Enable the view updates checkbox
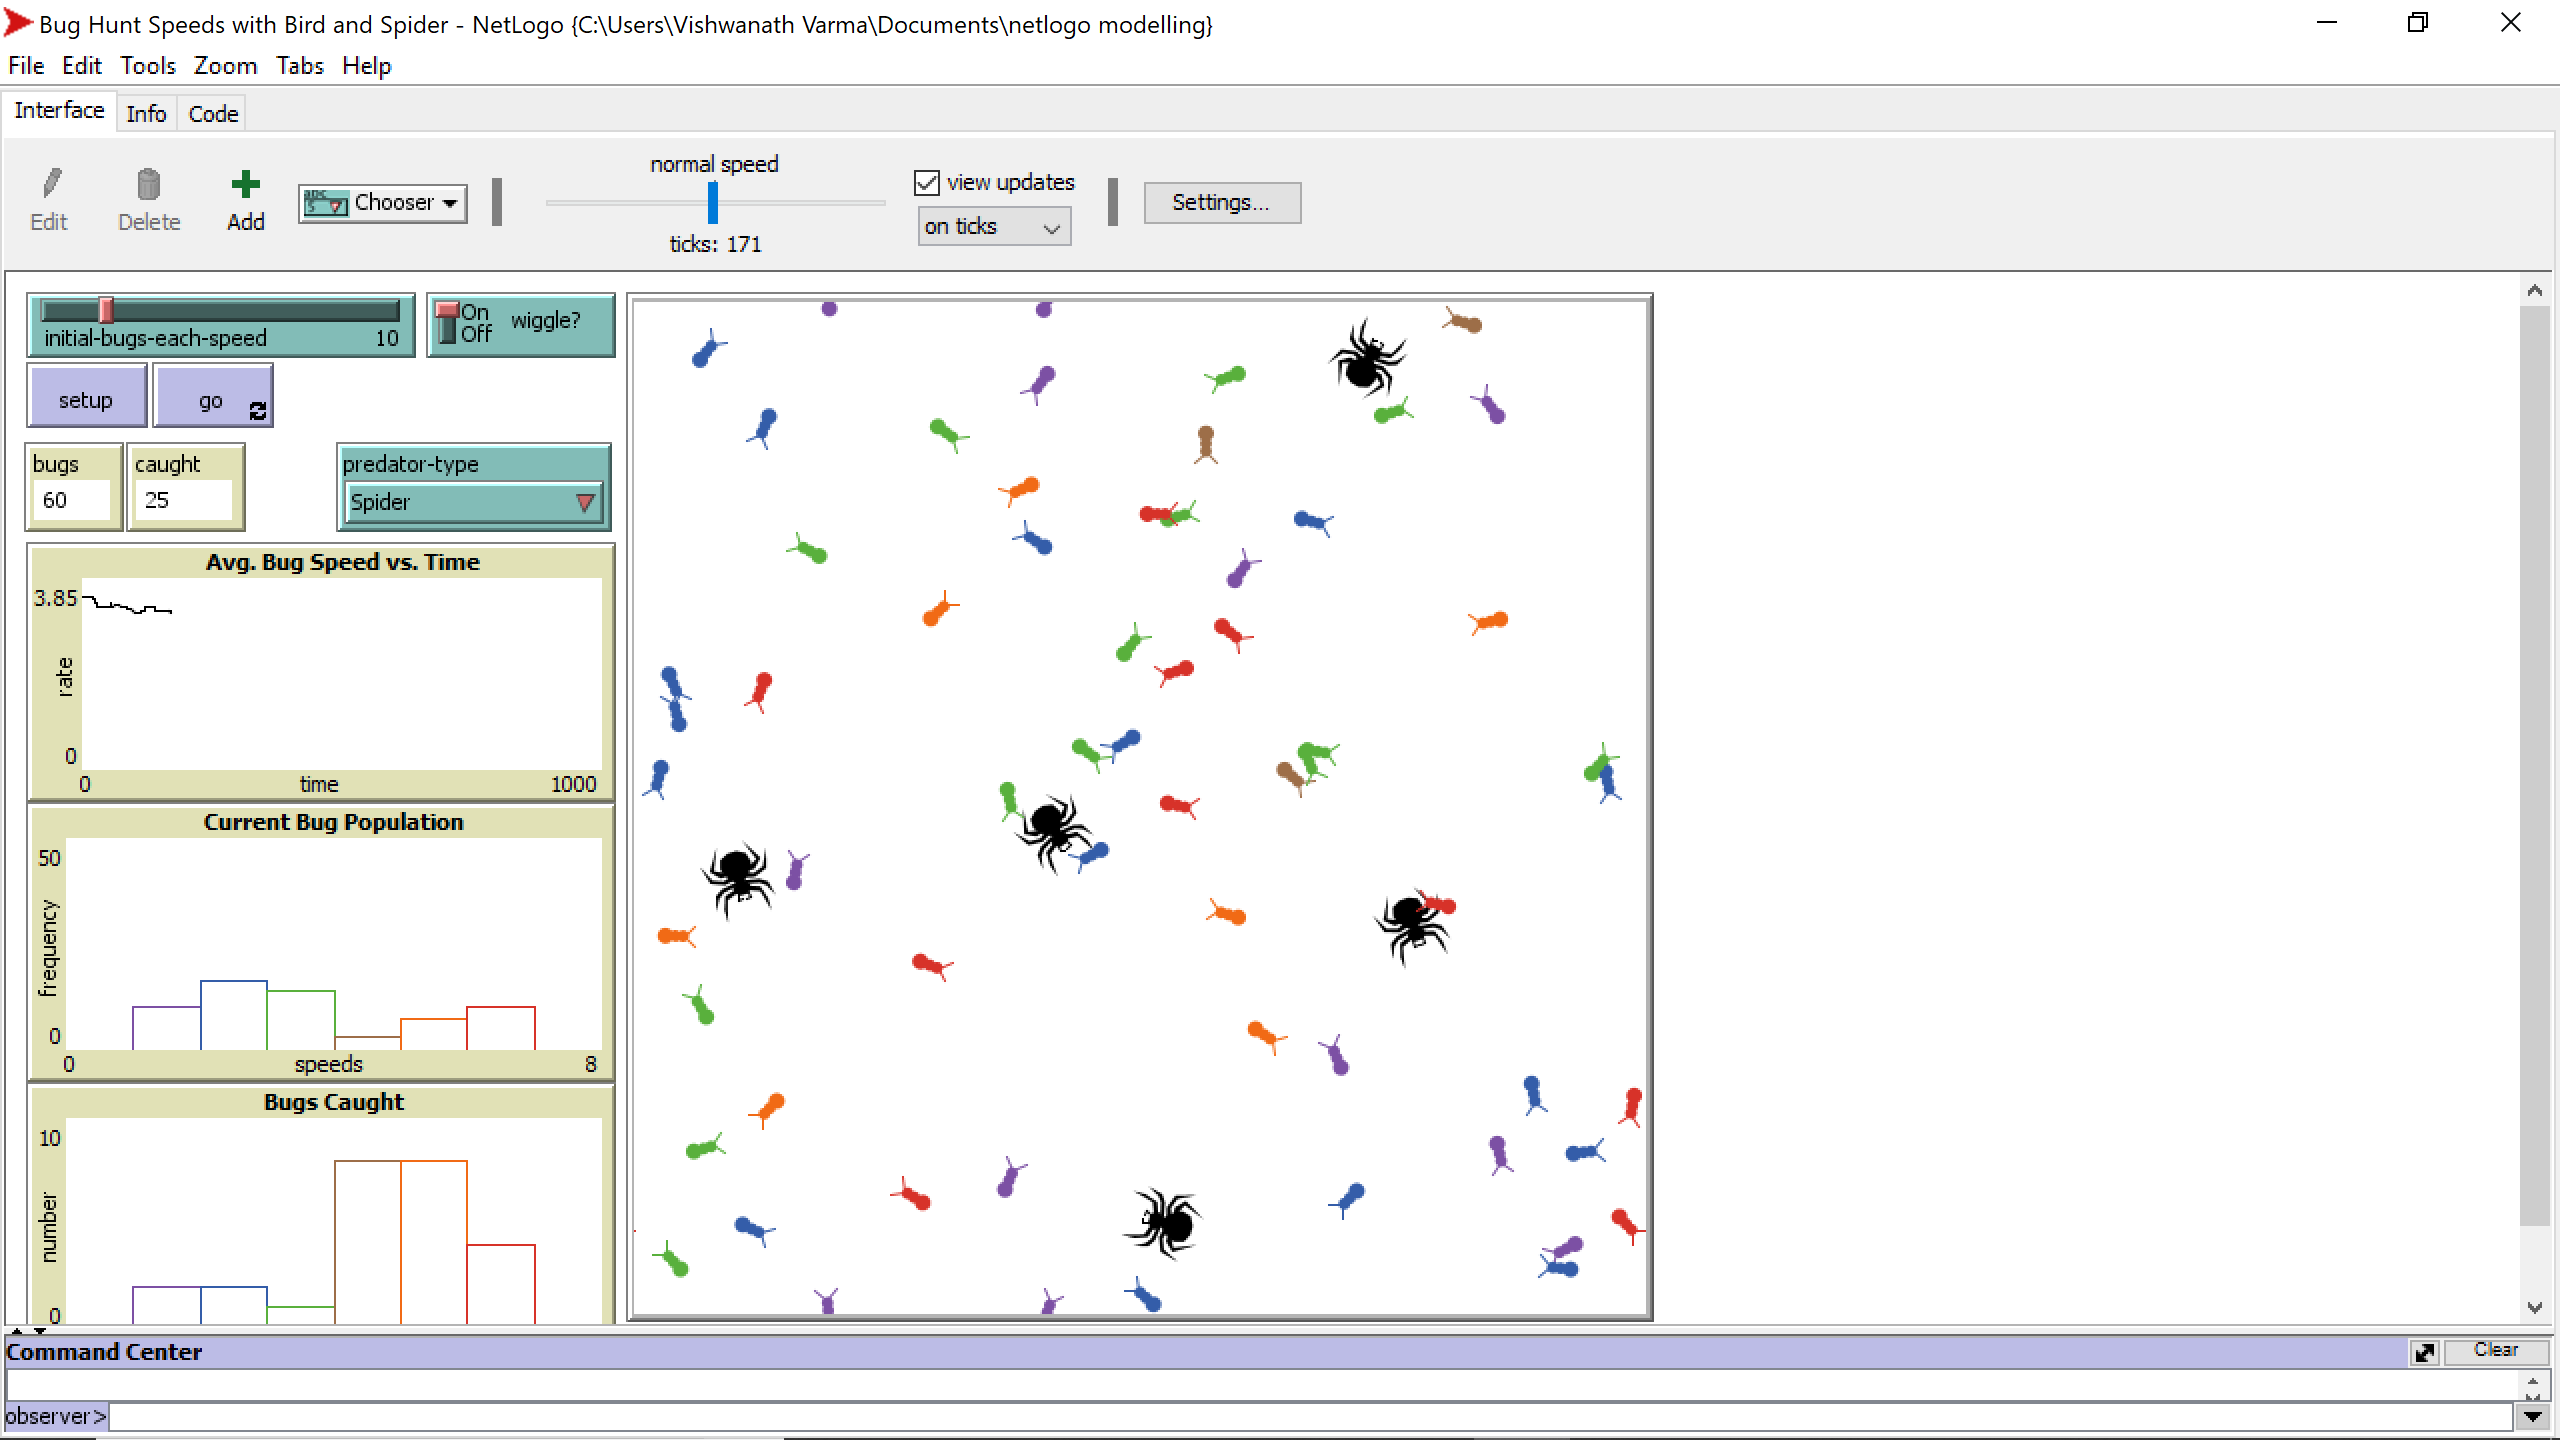This screenshot has height=1440, width=2560. tap(926, 181)
